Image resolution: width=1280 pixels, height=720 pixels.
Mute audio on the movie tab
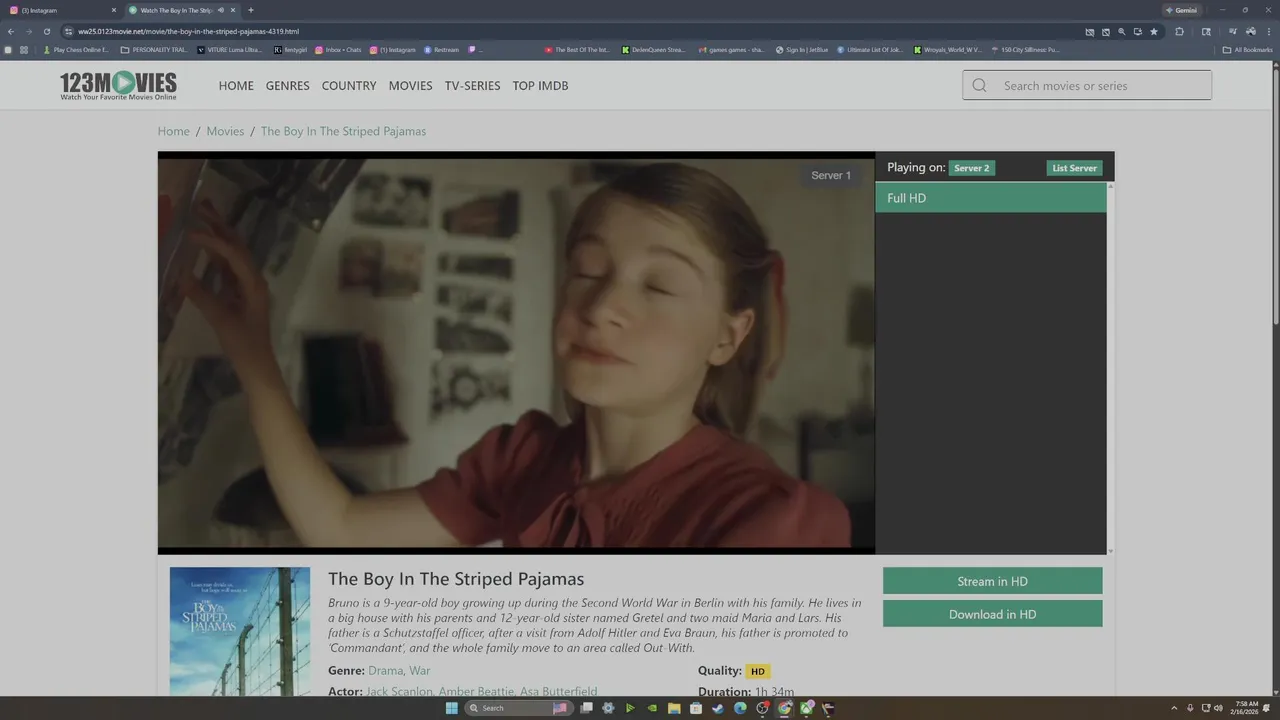pyautogui.click(x=220, y=10)
